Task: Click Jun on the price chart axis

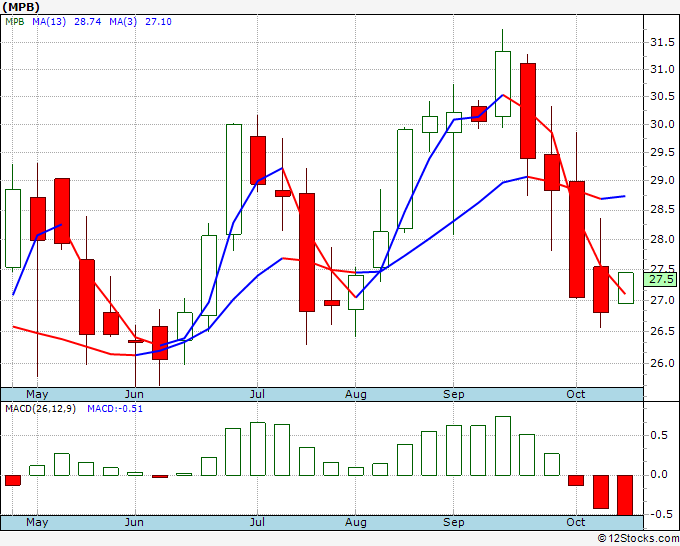Action: point(134,394)
